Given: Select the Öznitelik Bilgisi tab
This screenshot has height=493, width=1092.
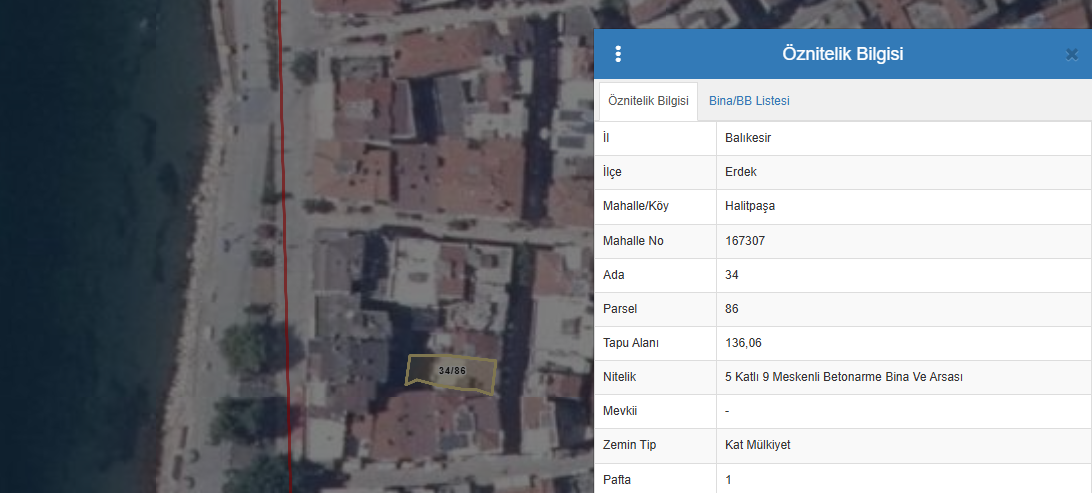Looking at the screenshot, I should point(648,101).
